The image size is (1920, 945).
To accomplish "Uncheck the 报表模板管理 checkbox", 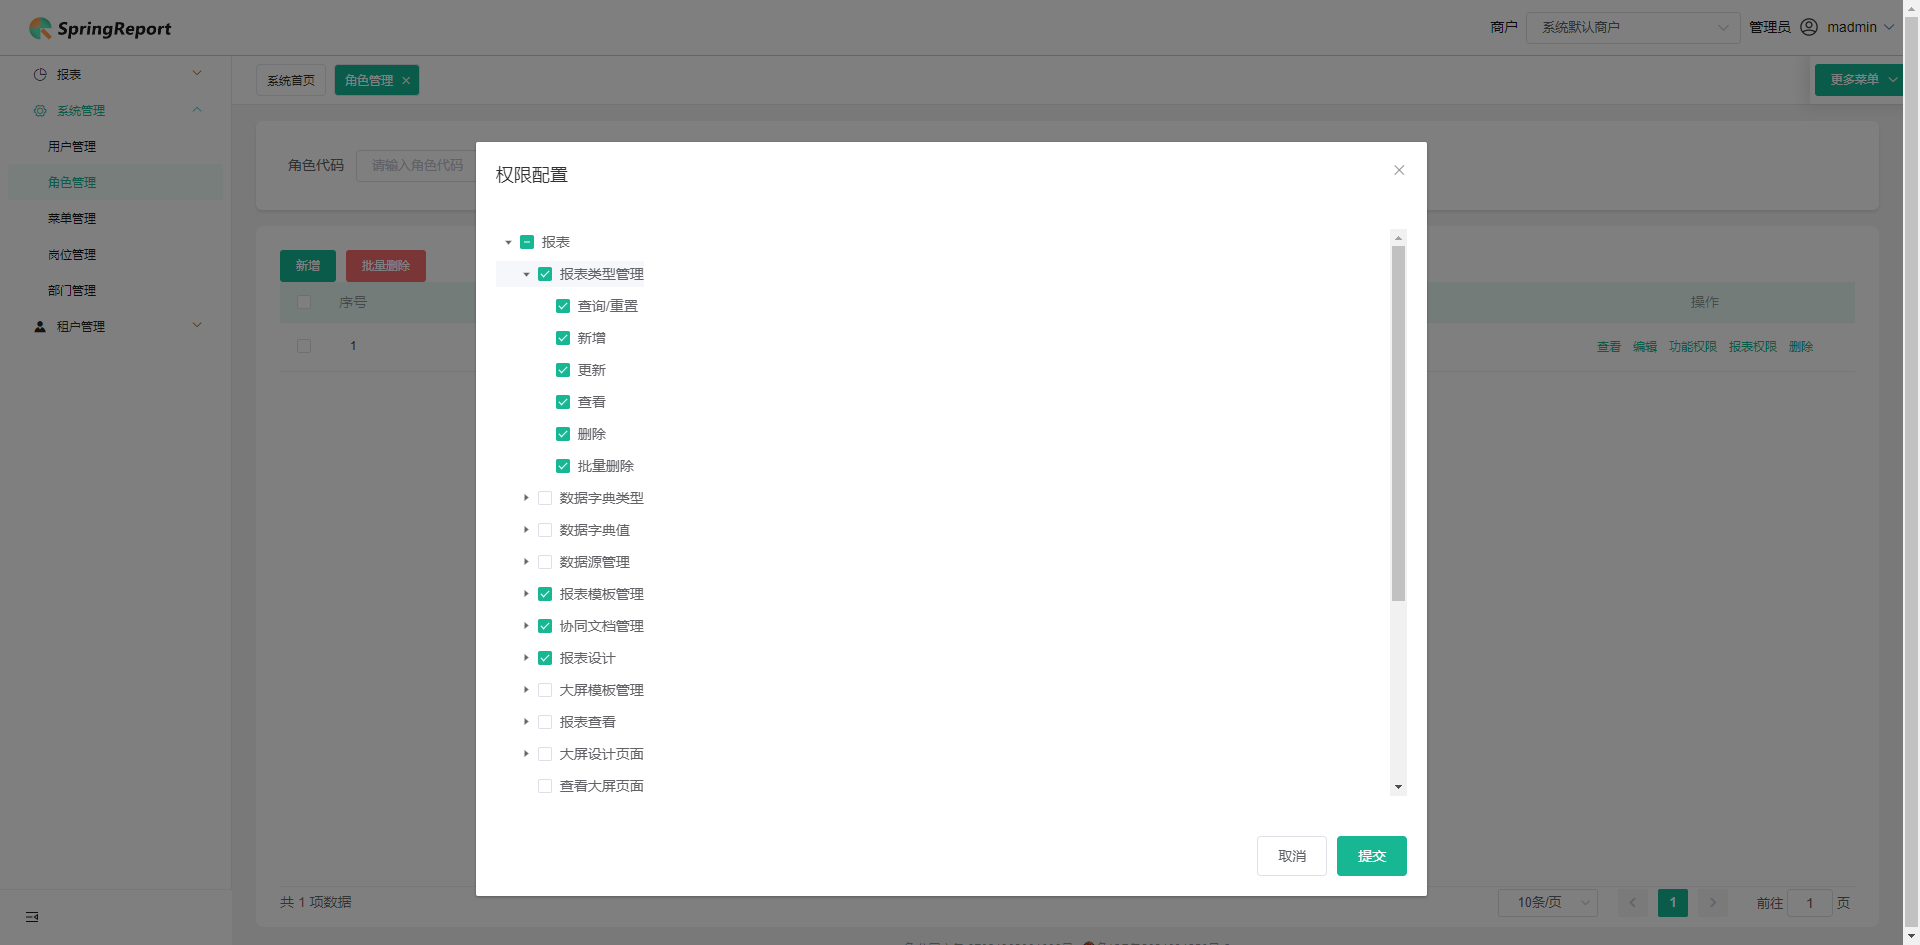I will pos(545,594).
